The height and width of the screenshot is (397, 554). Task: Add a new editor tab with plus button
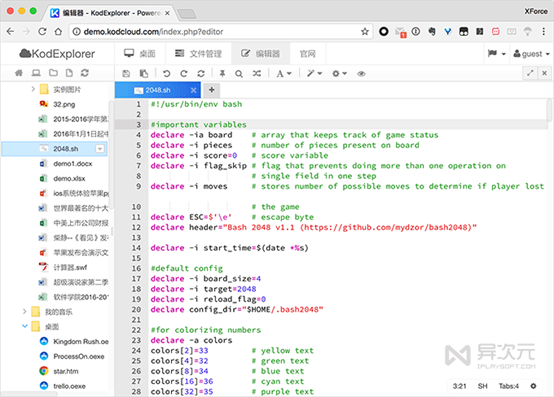click(x=212, y=90)
